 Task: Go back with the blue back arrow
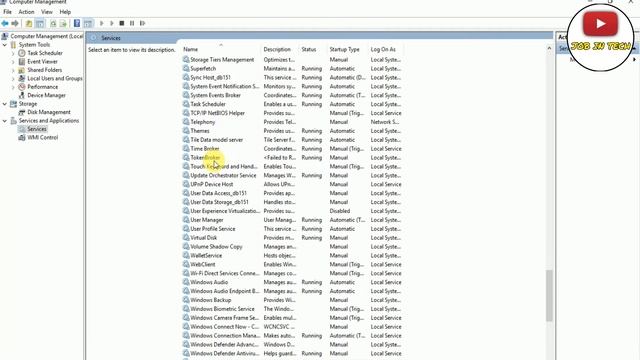5,23
